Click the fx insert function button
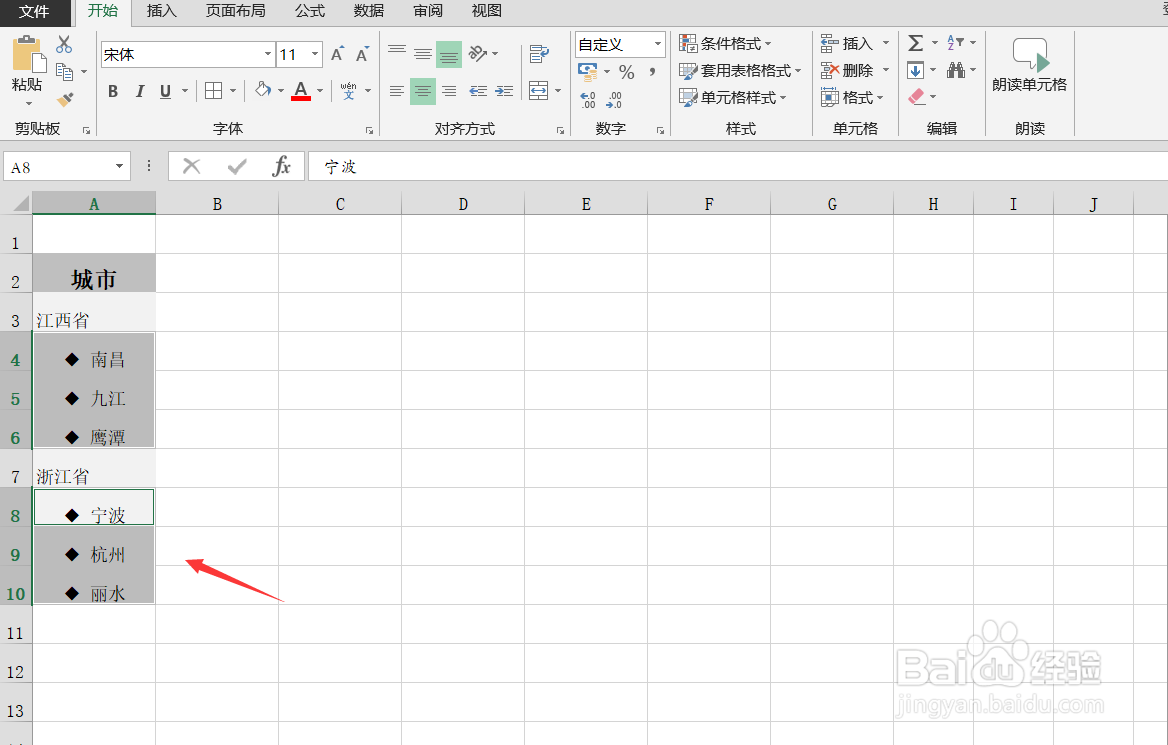The width and height of the screenshot is (1168, 745). (x=282, y=166)
